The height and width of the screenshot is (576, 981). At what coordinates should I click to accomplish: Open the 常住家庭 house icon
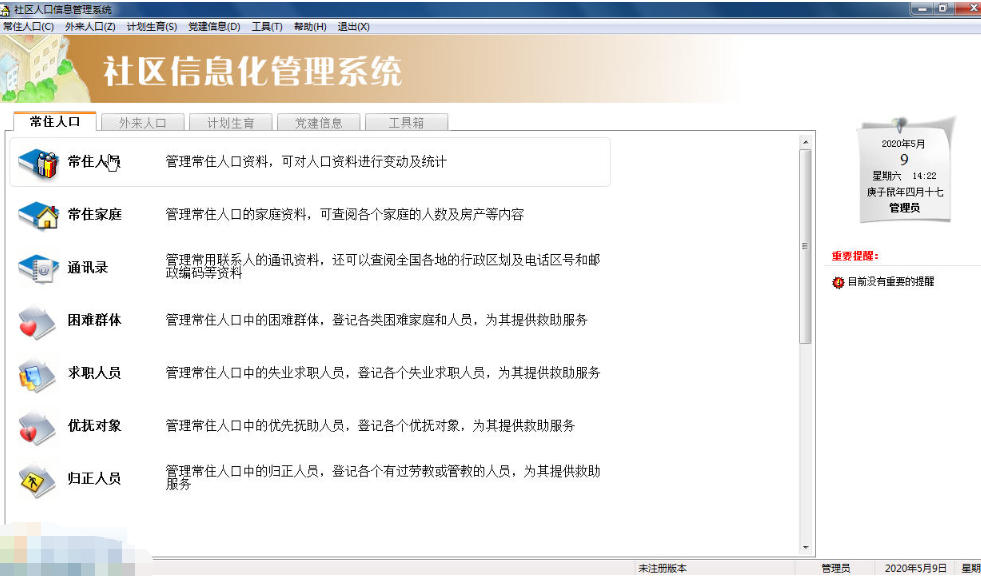[x=38, y=215]
